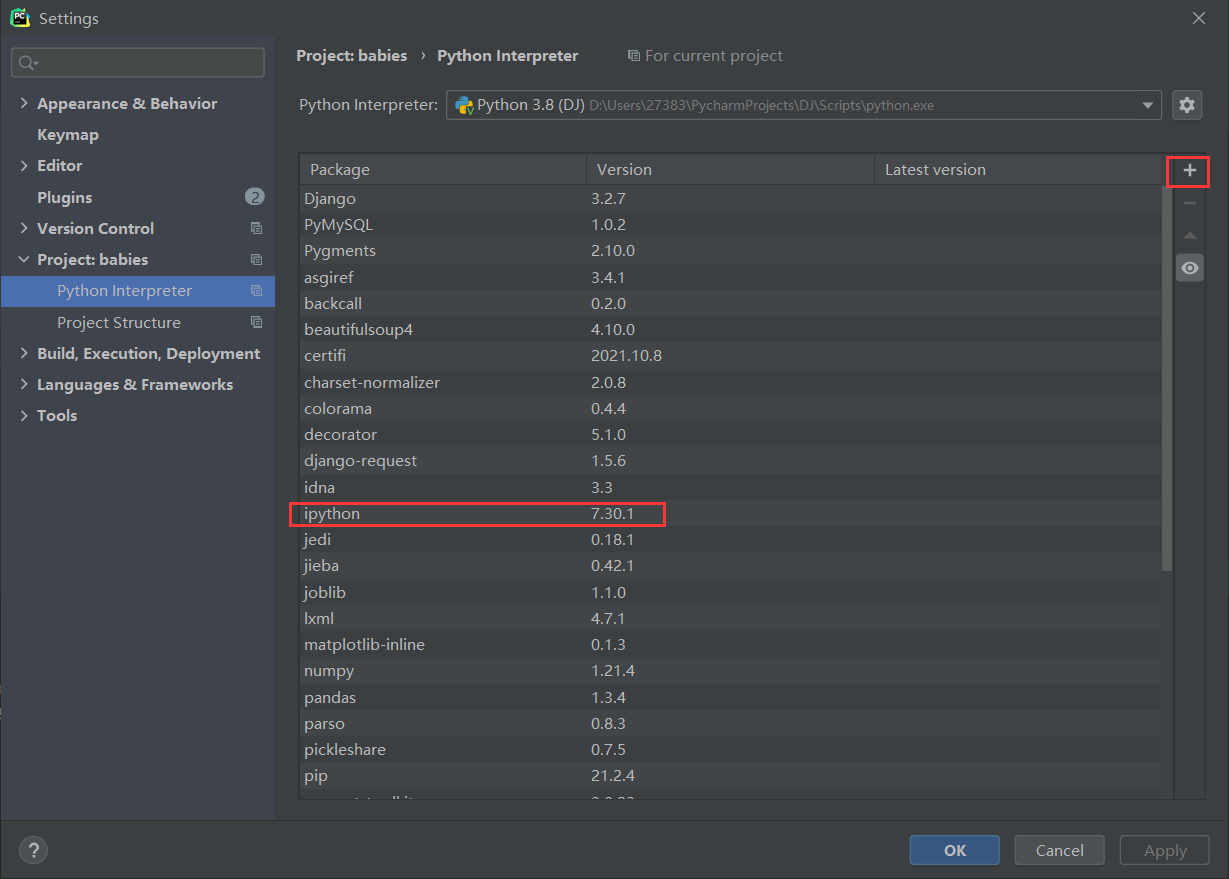Click the minus icon to uninstall package
Image resolution: width=1229 pixels, height=879 pixels.
[1189, 203]
